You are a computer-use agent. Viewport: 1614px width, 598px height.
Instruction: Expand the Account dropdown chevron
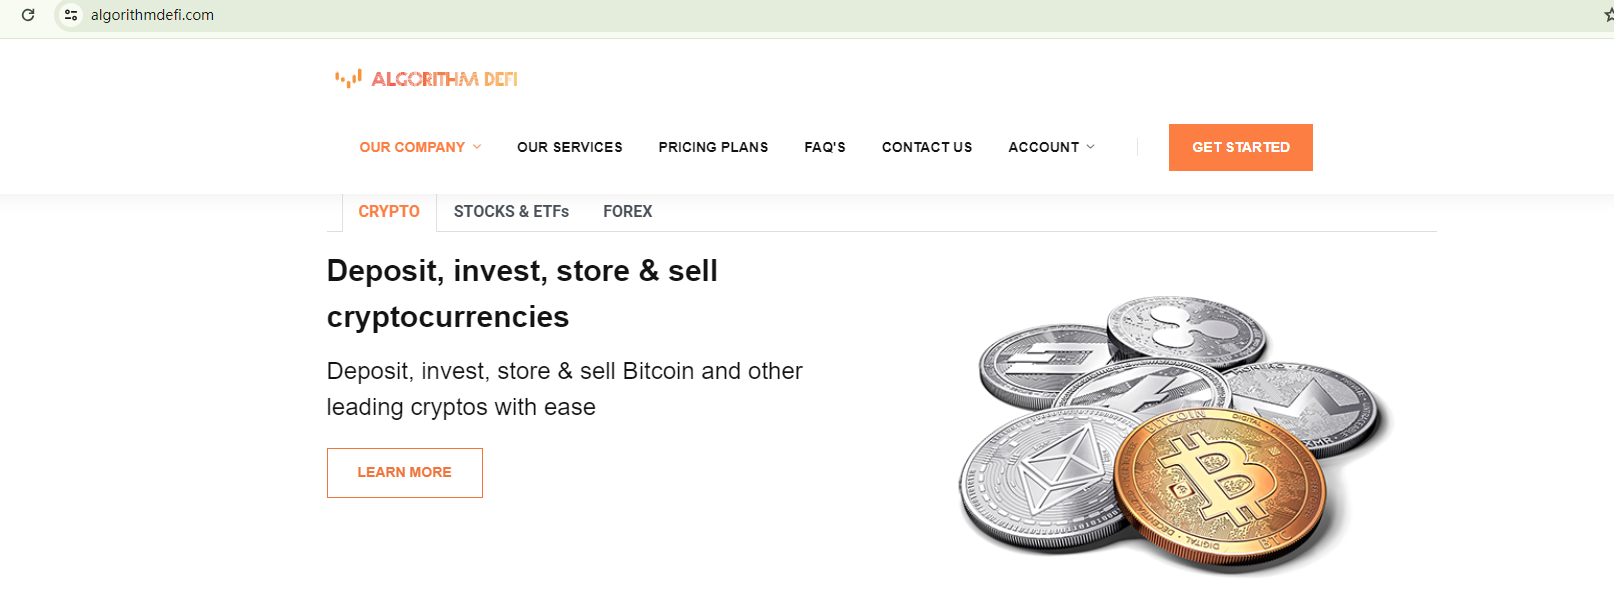point(1091,147)
